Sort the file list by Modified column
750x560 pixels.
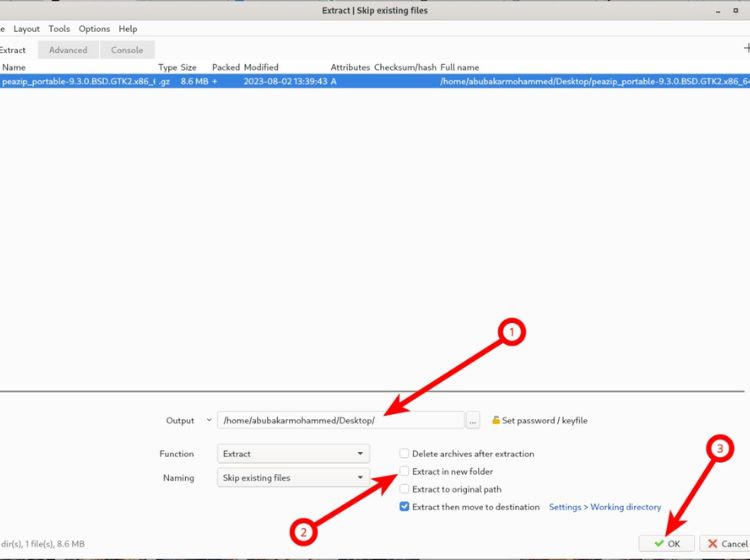[x=261, y=67]
